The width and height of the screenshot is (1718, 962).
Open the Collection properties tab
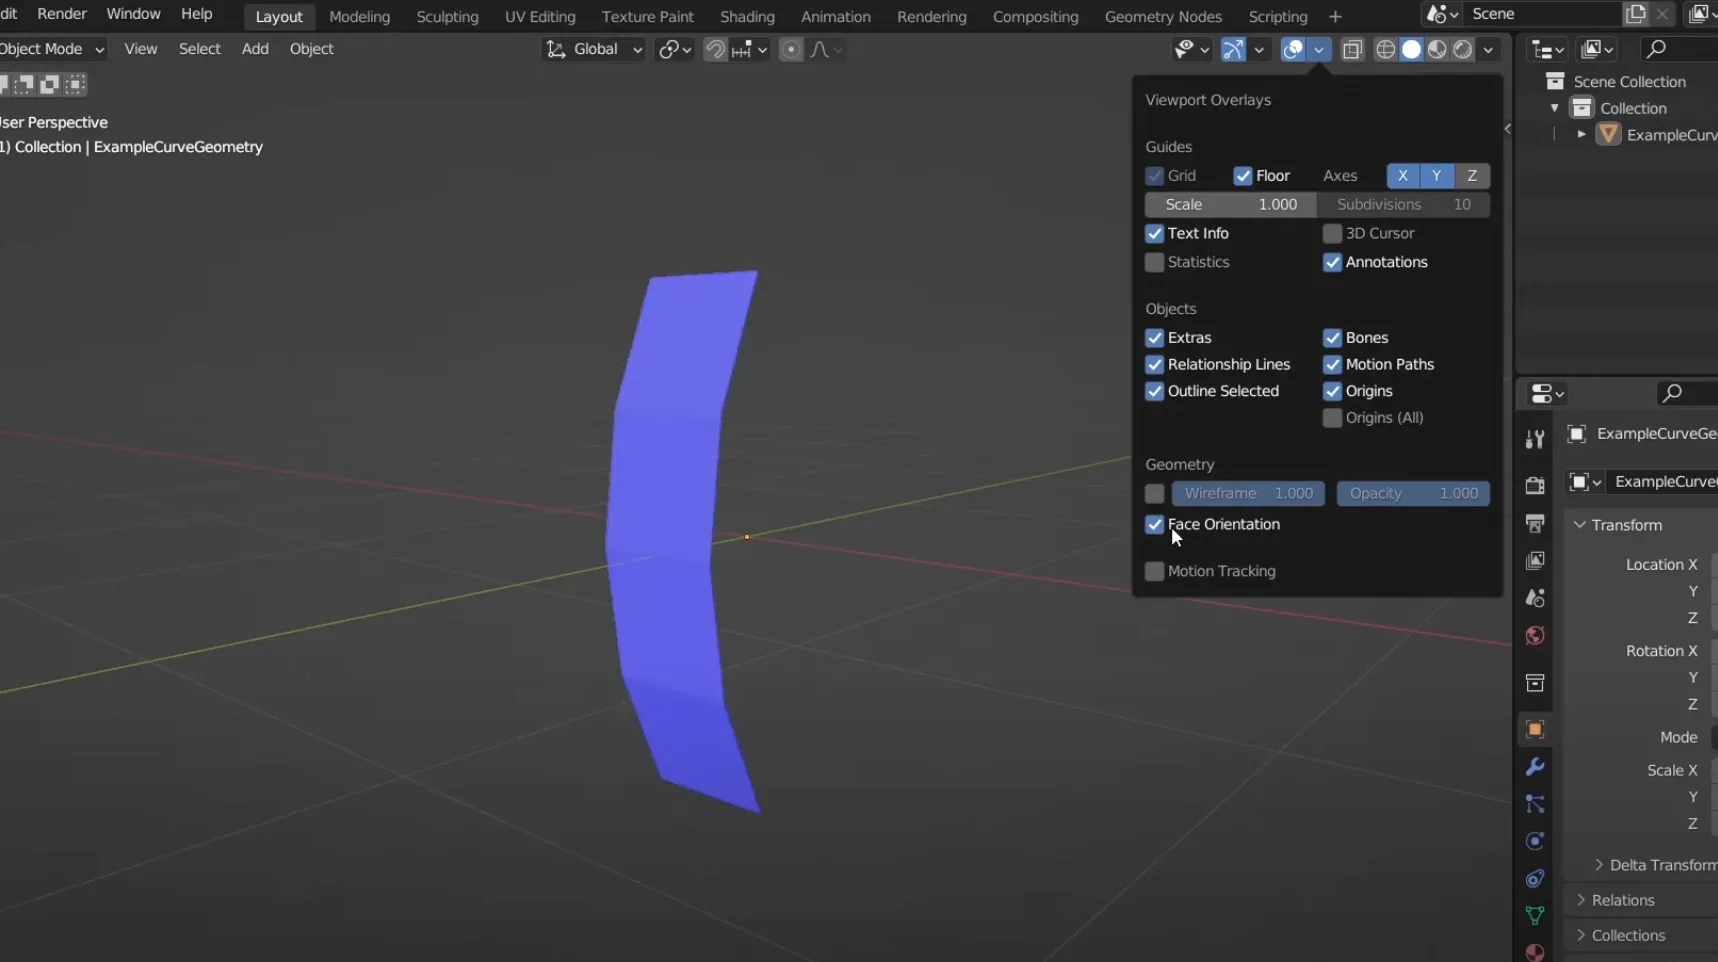pos(1535,683)
